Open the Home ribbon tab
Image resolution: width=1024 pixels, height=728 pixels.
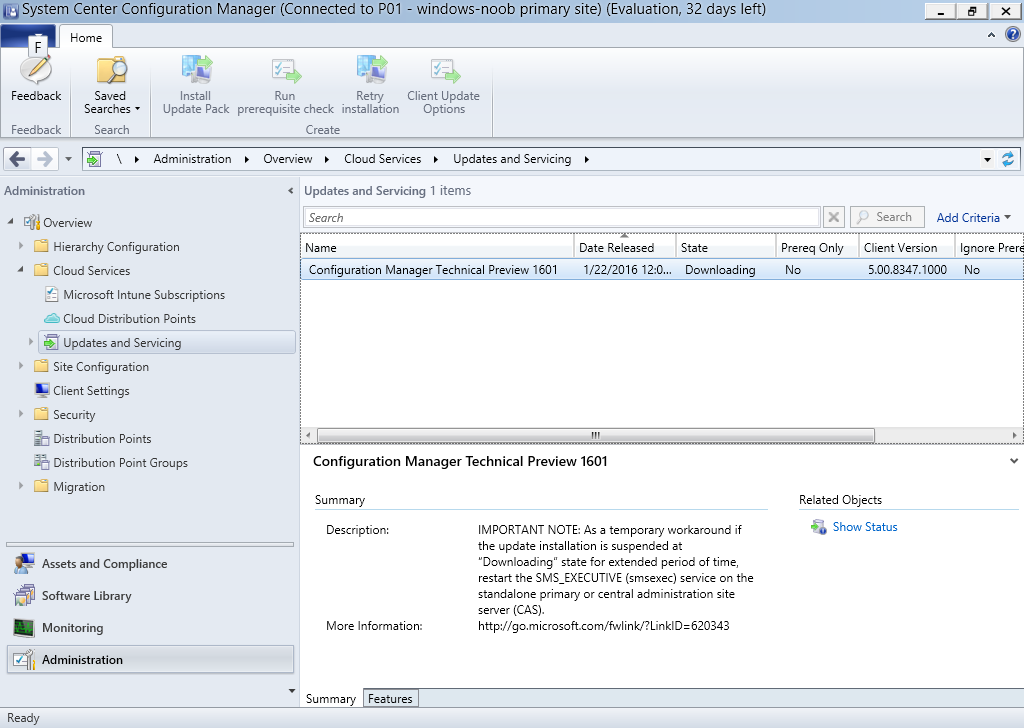(x=86, y=38)
